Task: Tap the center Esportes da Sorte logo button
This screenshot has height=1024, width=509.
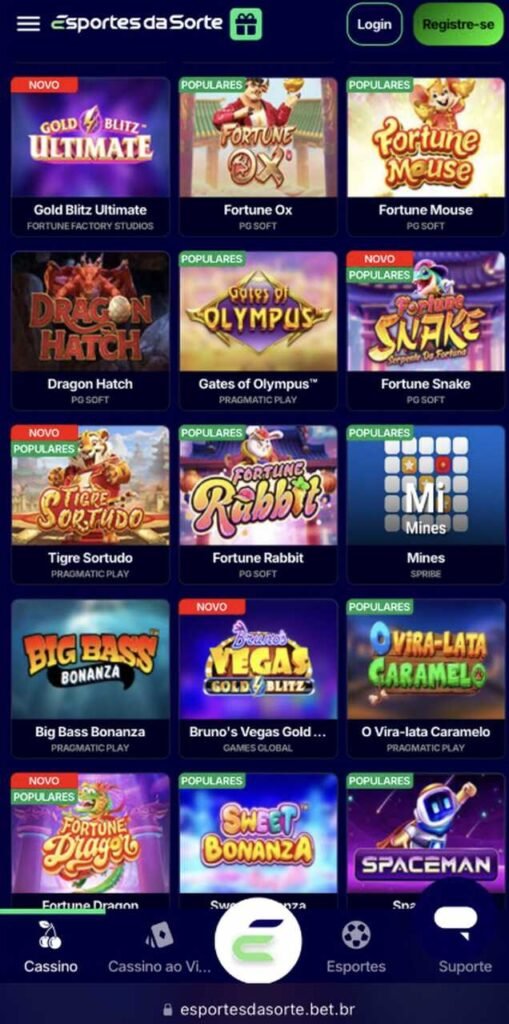Action: [x=258, y=940]
